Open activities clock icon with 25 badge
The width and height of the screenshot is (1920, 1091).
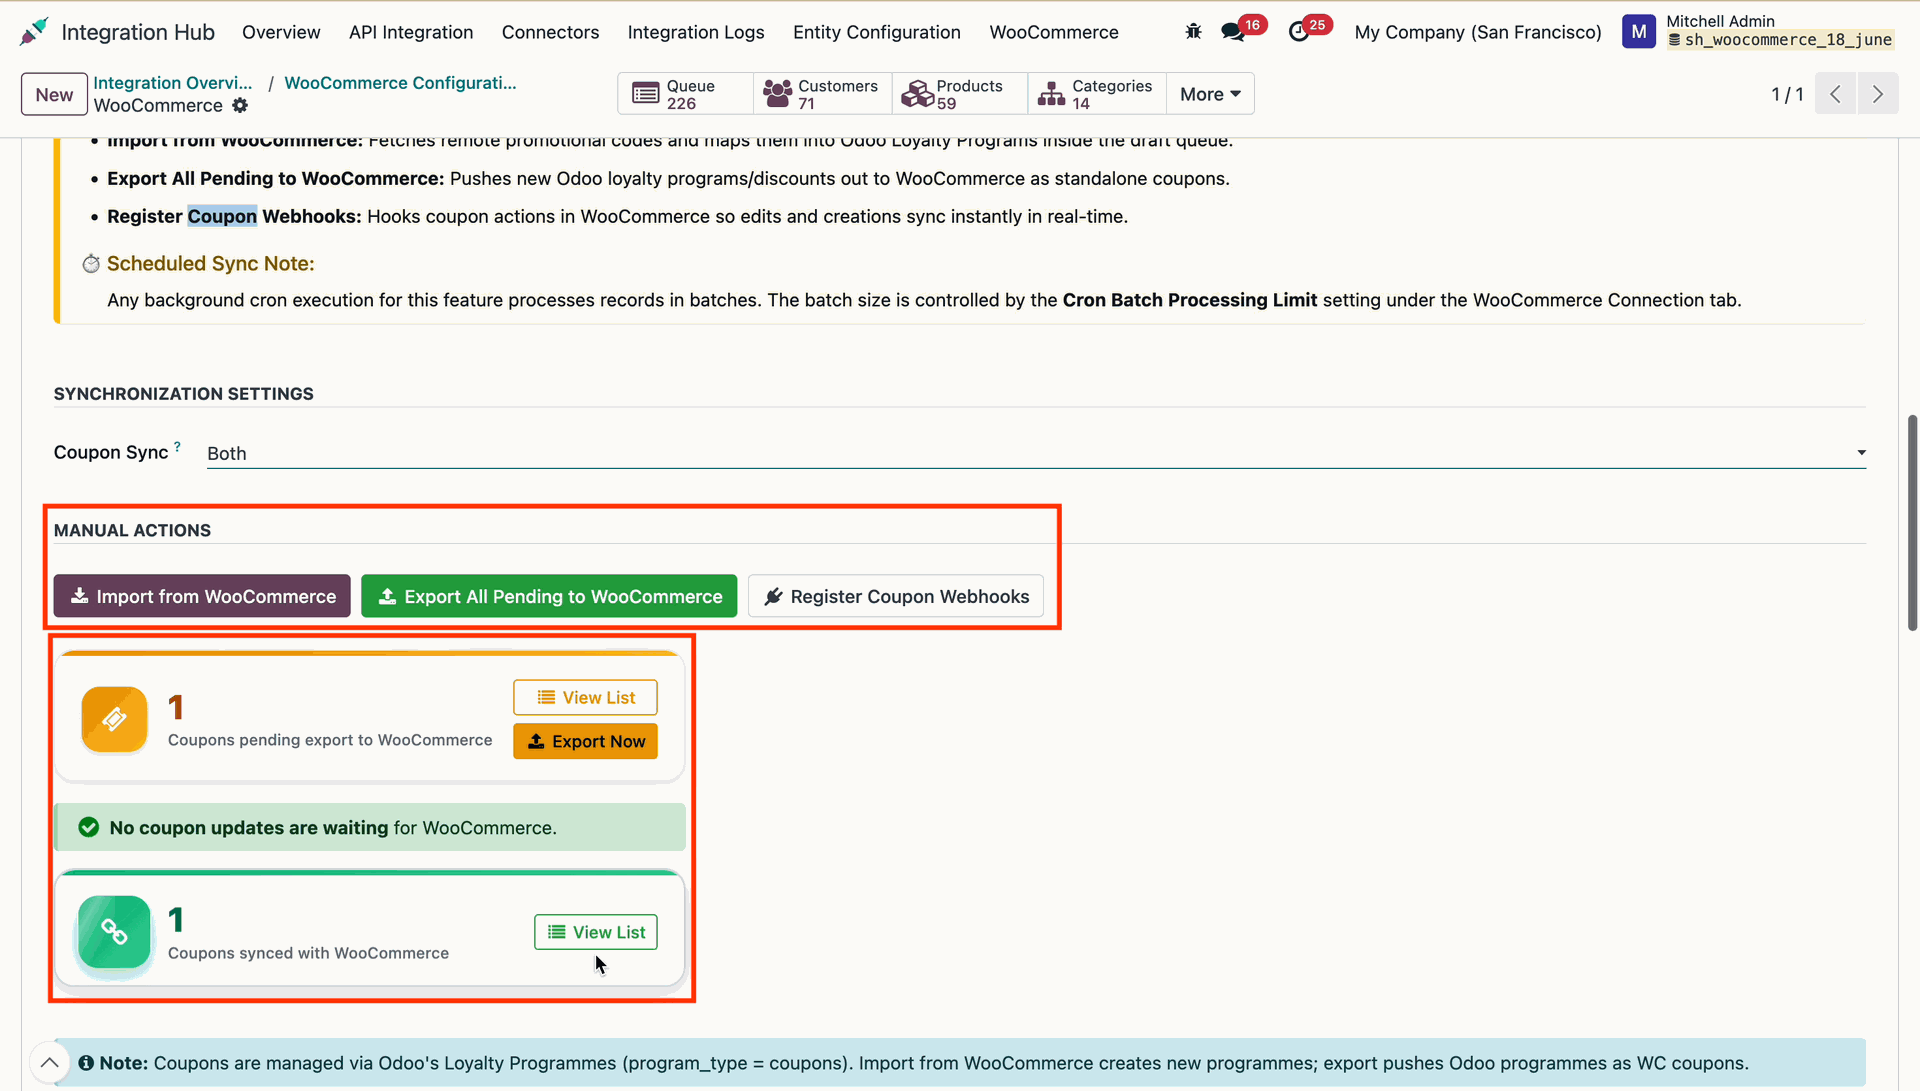1298,32
